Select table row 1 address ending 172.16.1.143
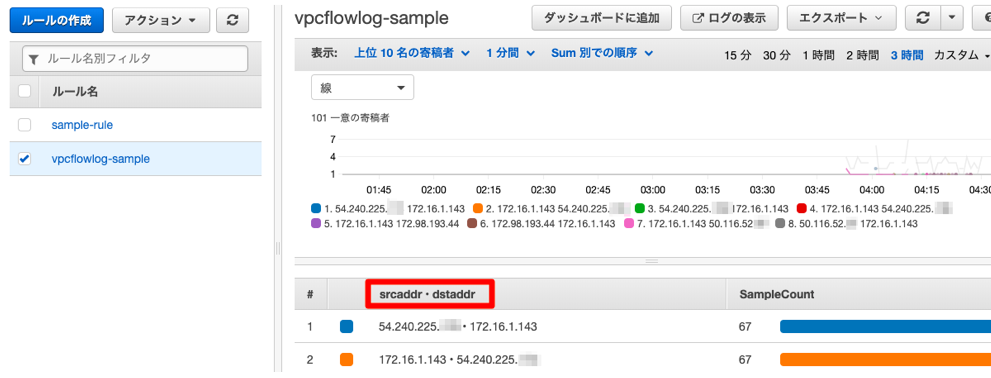The height and width of the screenshot is (378, 991). (x=458, y=327)
